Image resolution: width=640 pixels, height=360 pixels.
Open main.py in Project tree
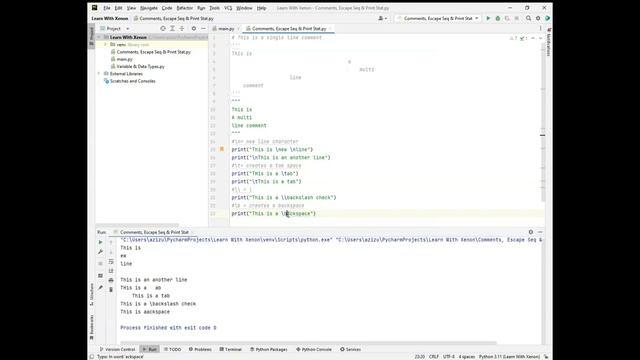tap(124, 59)
